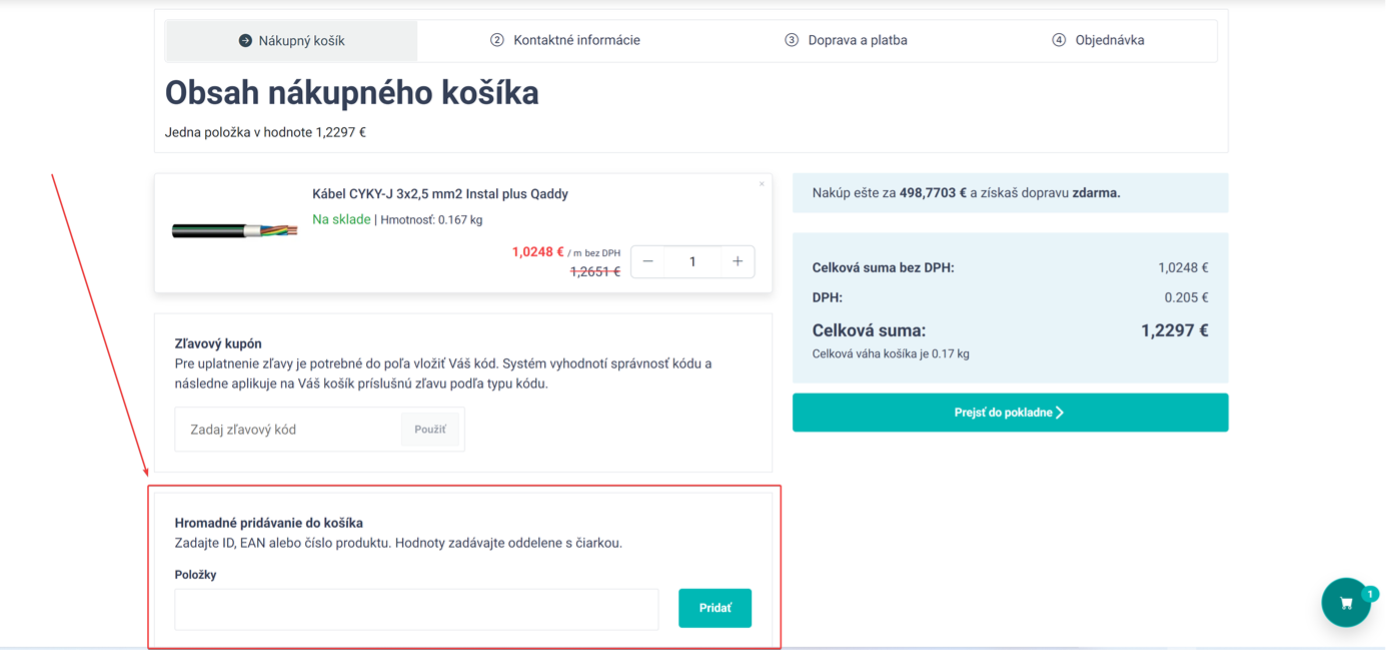Viewport: 1390px width, 653px height.
Task: Decrease quantity with the minus button
Action: coord(648,262)
